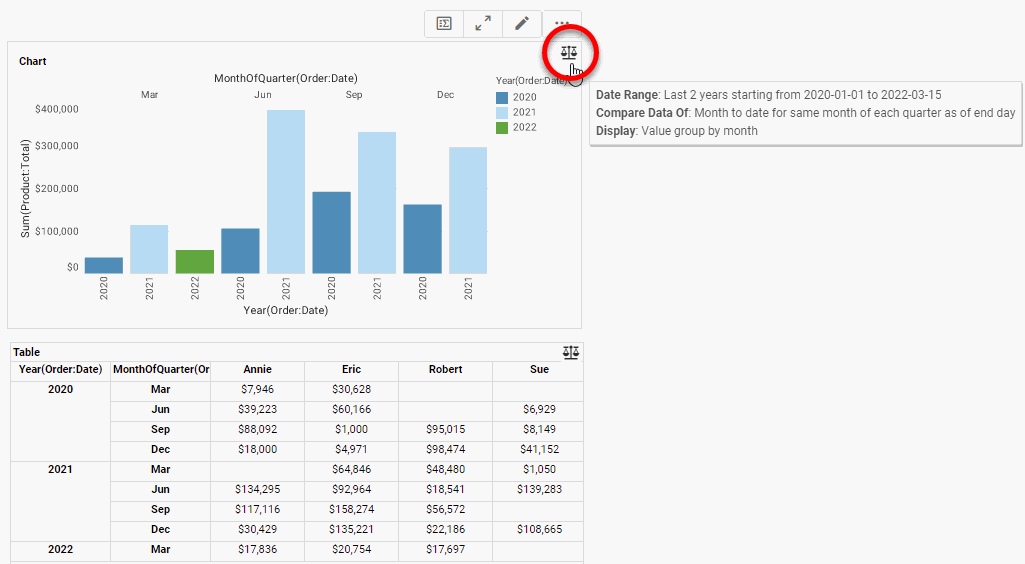Click the Sue column header

click(x=539, y=369)
